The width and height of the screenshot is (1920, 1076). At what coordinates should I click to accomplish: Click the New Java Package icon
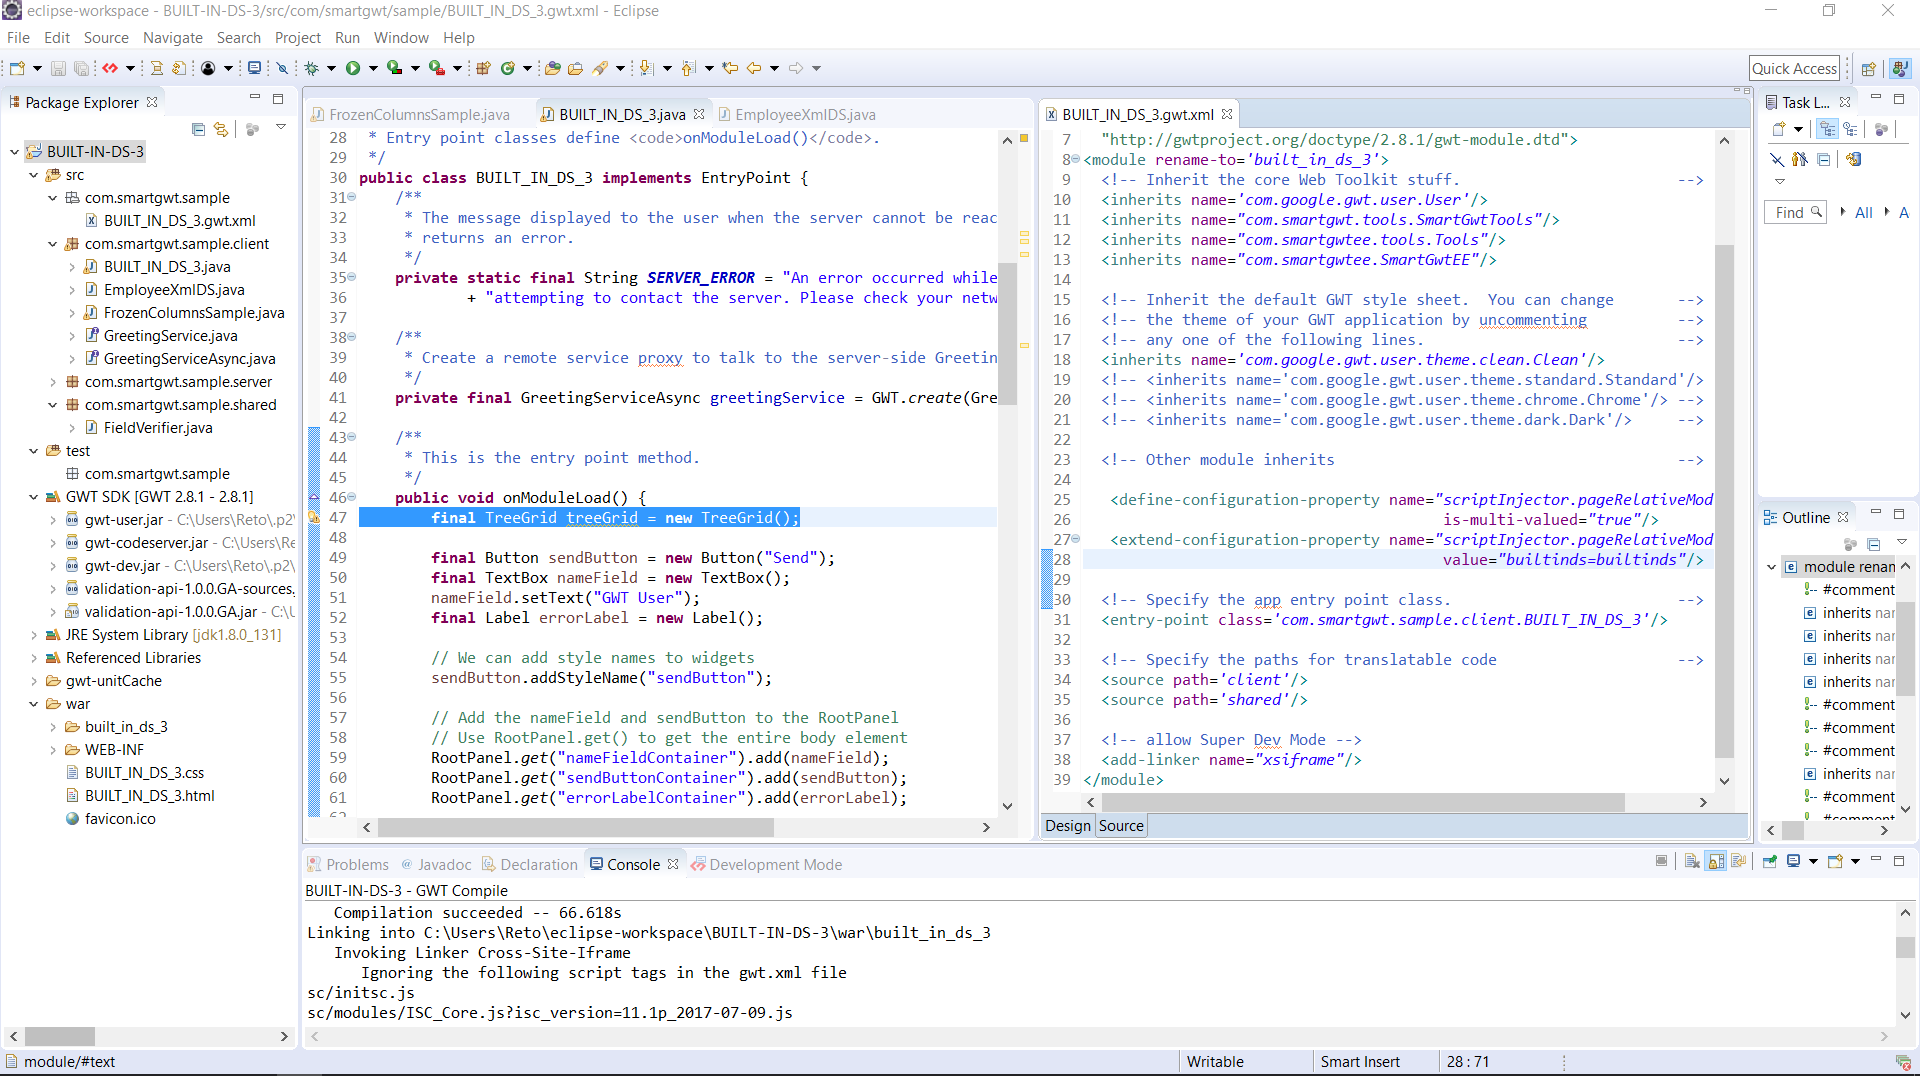[483, 68]
